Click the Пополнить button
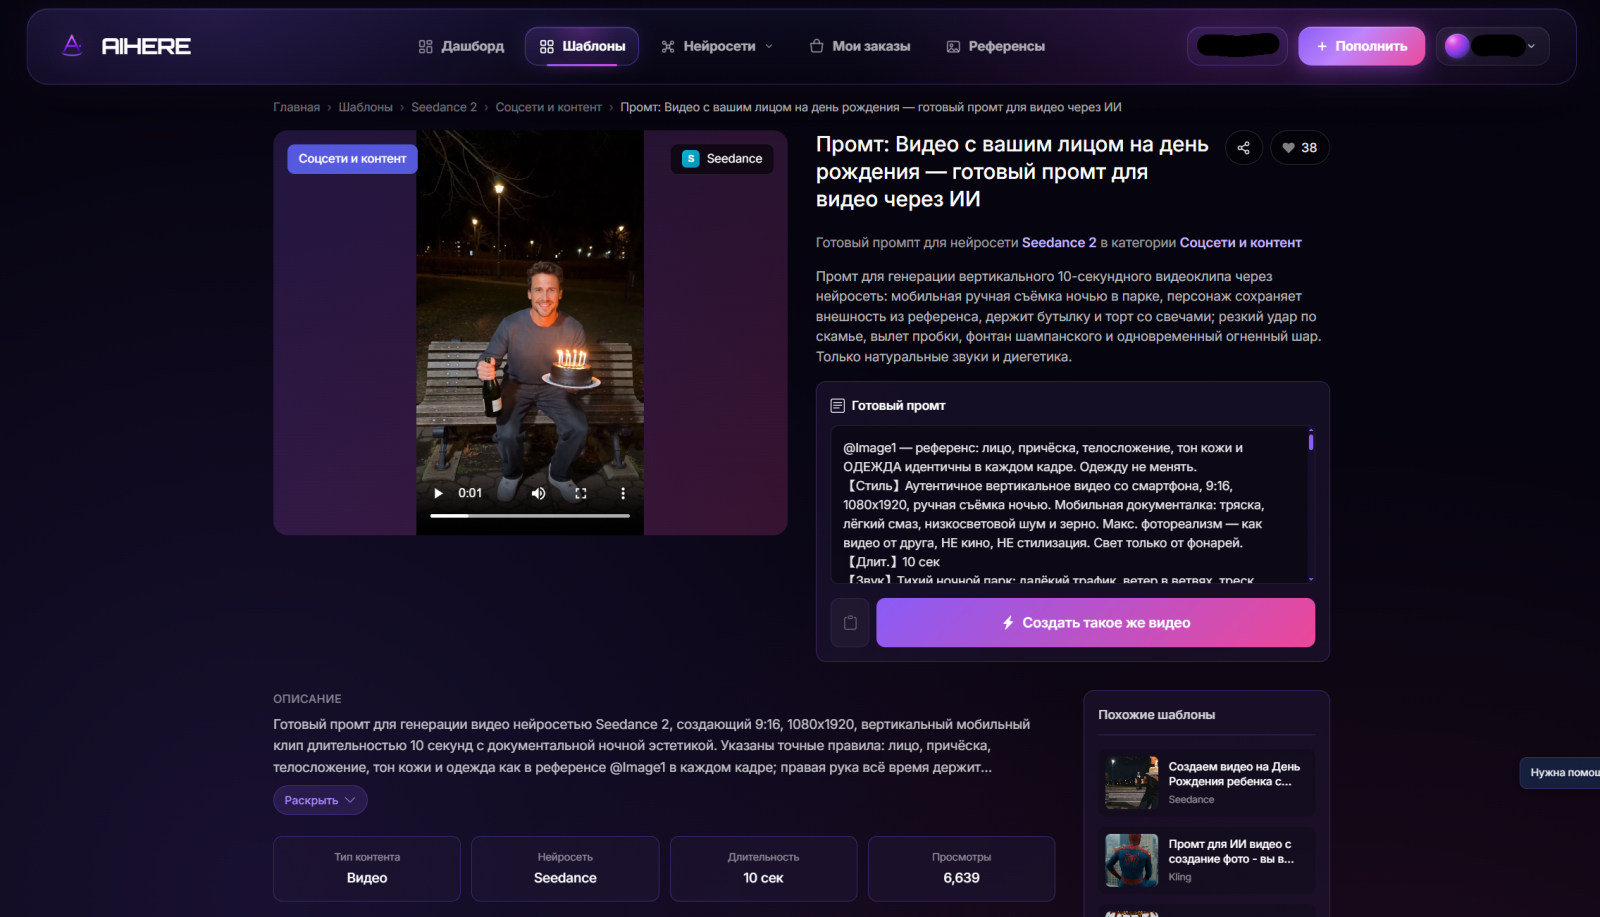This screenshot has height=917, width=1600. 1361,46
